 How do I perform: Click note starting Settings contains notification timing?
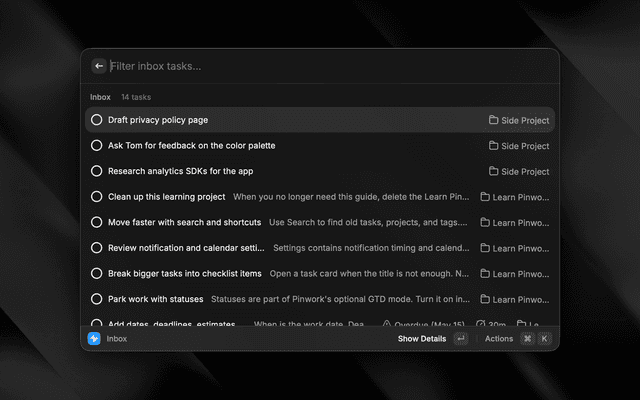tap(371, 248)
